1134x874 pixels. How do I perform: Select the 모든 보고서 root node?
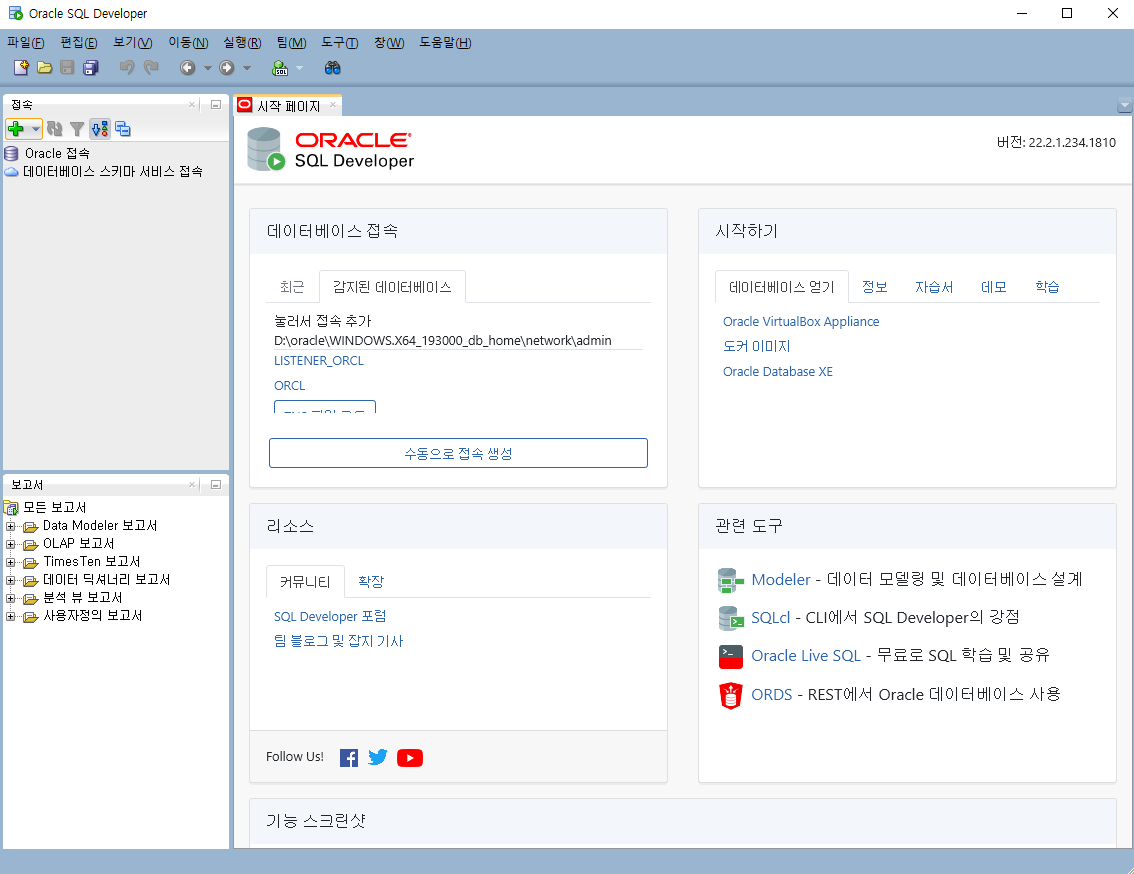[x=54, y=507]
